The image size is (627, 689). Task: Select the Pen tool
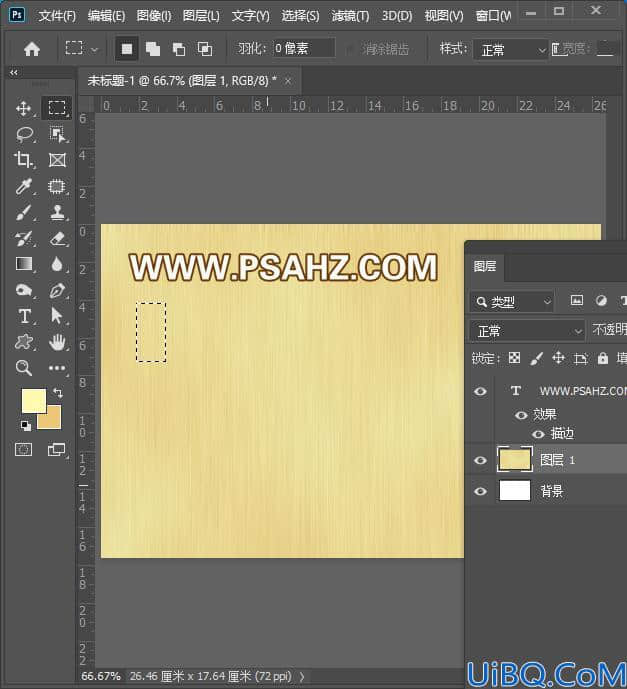(57, 290)
